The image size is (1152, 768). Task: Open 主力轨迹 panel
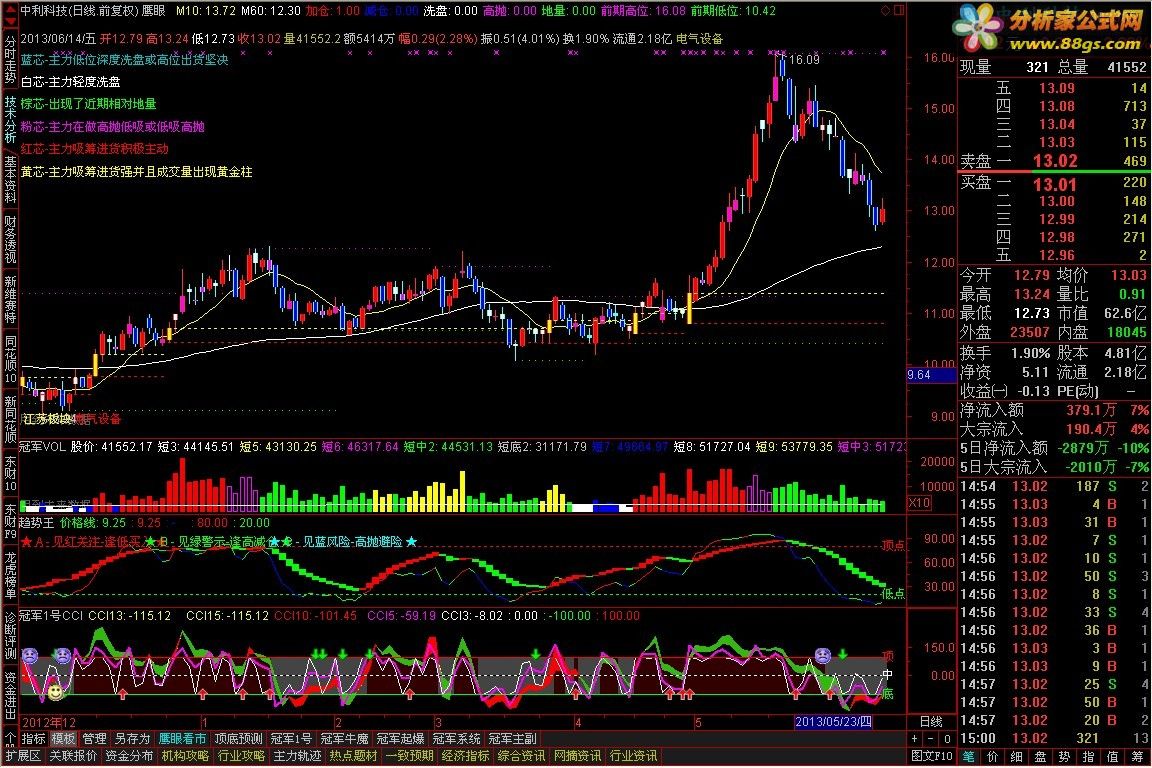(x=297, y=756)
